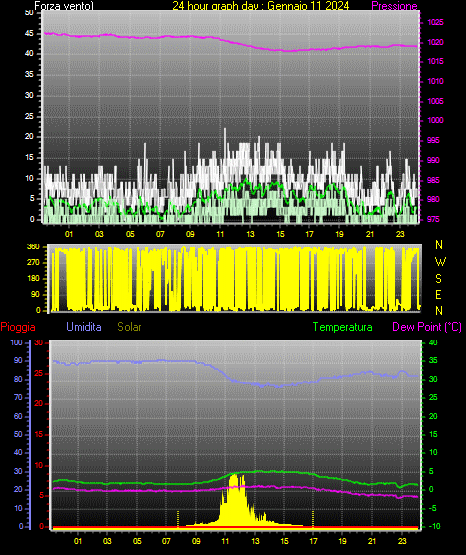Click the blue 70 humidity axis value

(18, 397)
